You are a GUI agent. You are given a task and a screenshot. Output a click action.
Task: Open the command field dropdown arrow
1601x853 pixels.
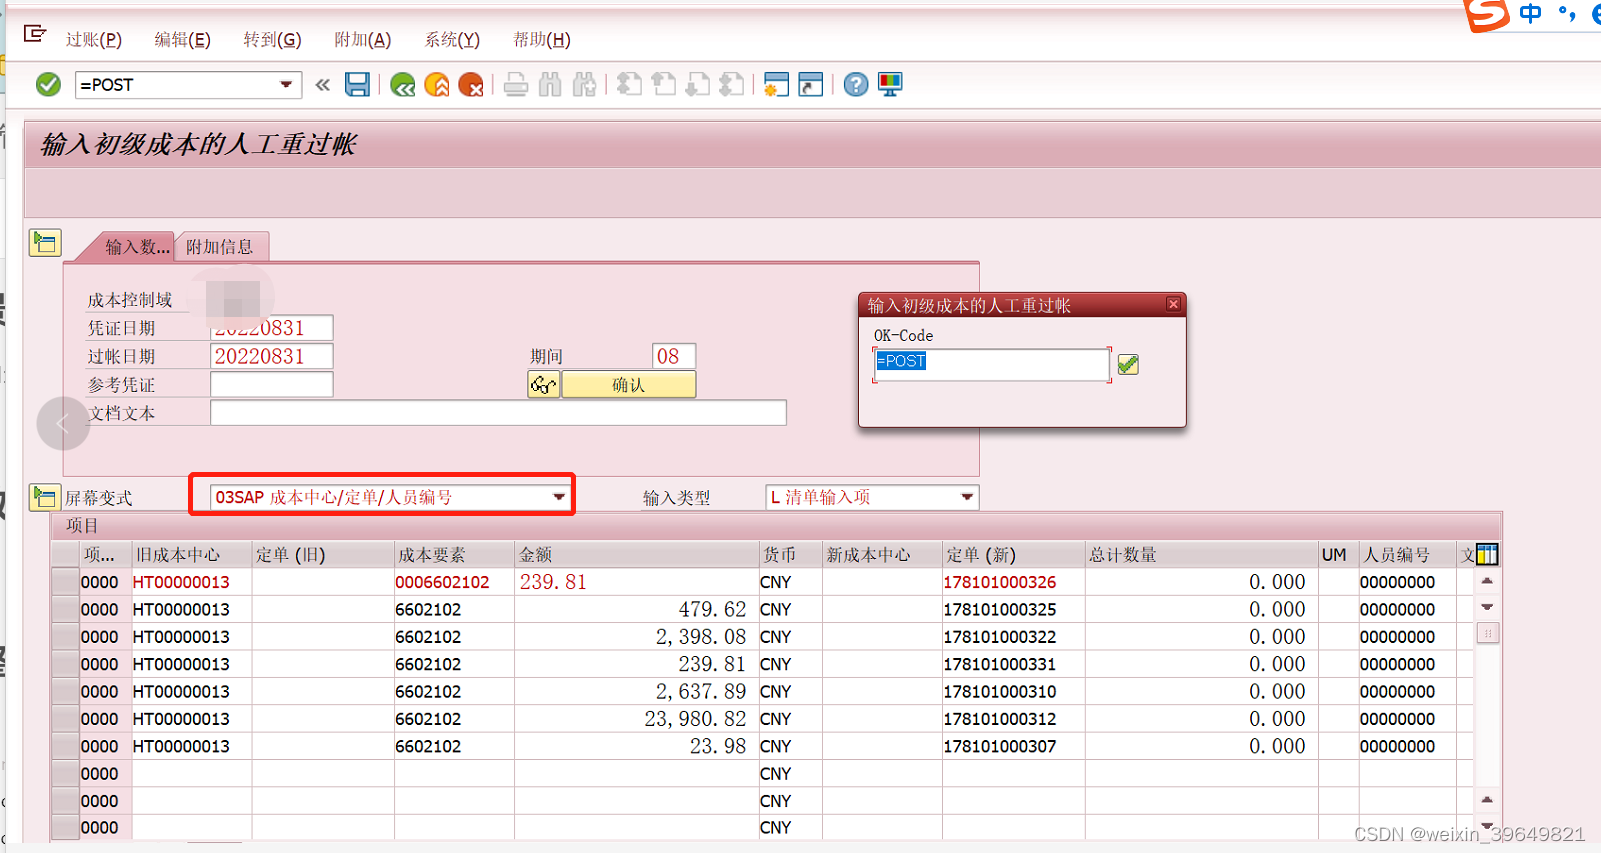tap(286, 85)
